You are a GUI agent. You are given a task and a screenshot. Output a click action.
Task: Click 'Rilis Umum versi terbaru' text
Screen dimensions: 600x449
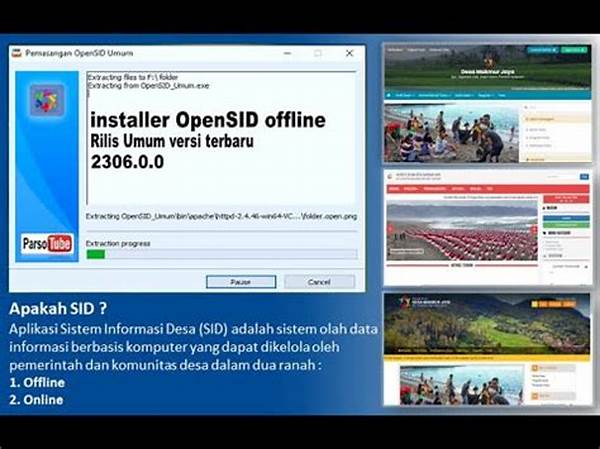[x=172, y=141]
